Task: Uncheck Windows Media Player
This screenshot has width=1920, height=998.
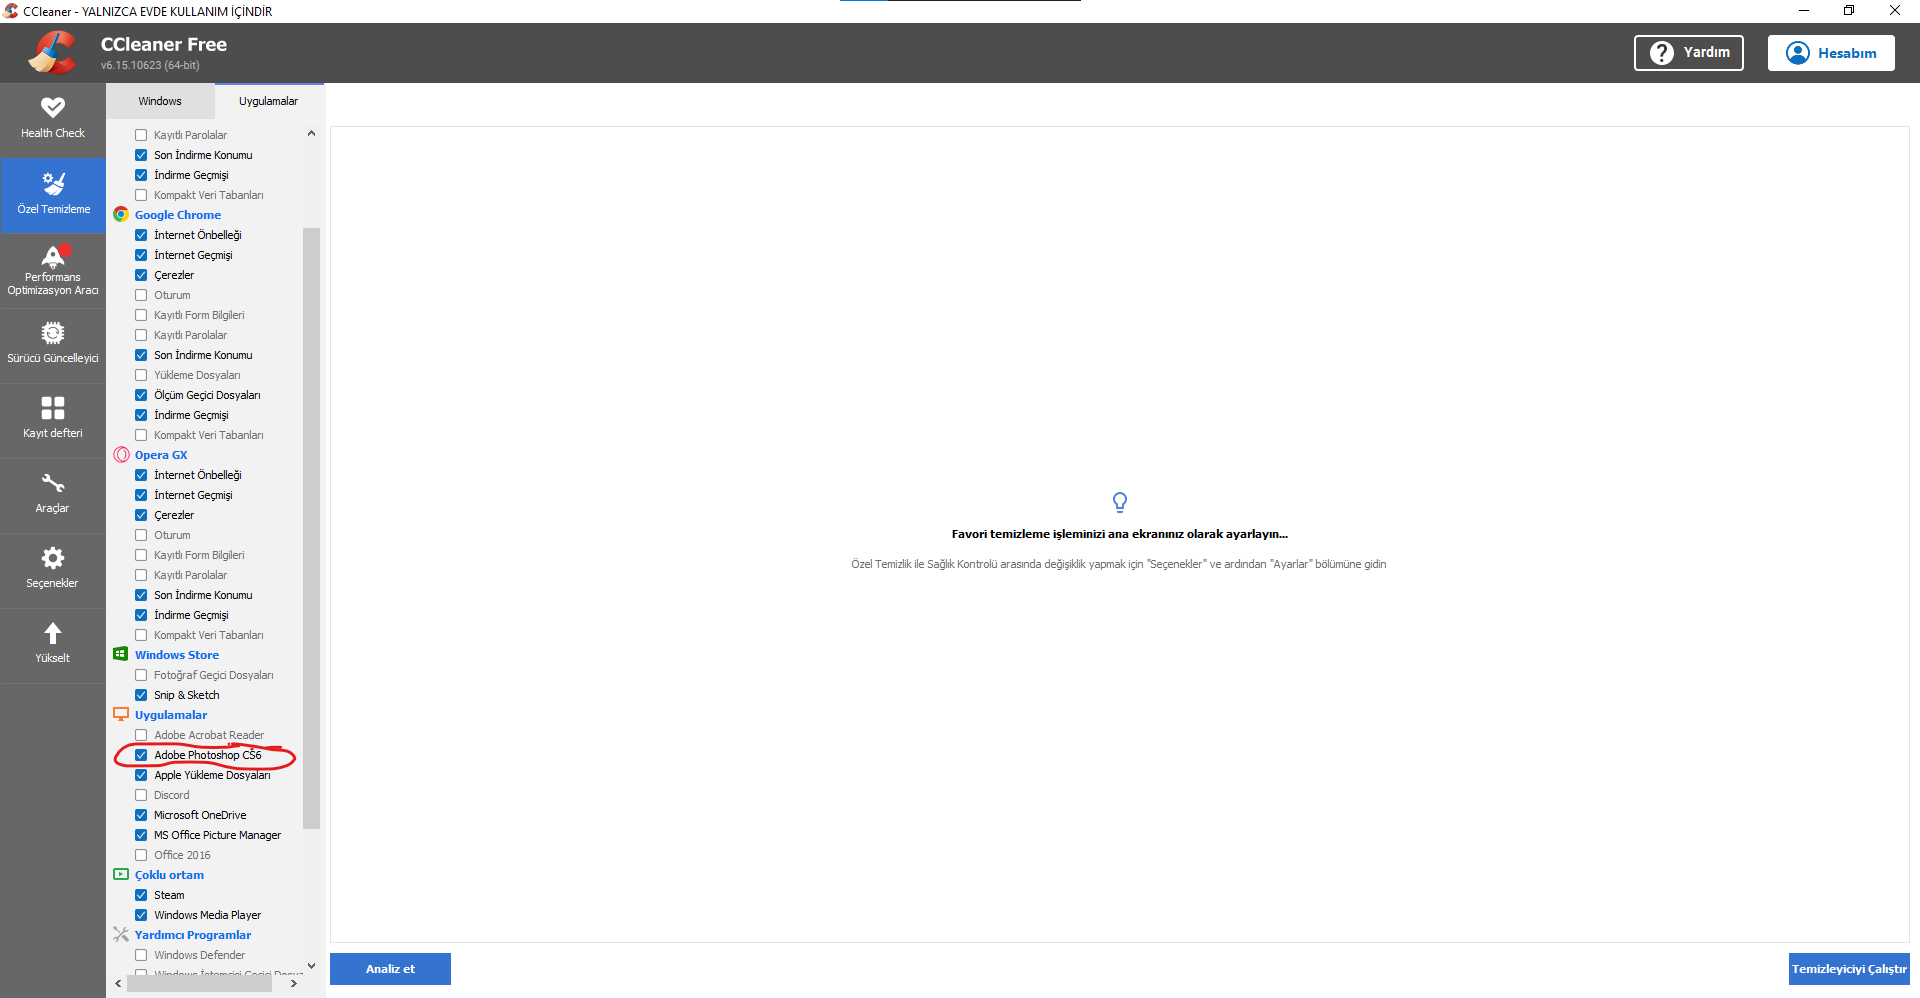Action: click(x=141, y=915)
